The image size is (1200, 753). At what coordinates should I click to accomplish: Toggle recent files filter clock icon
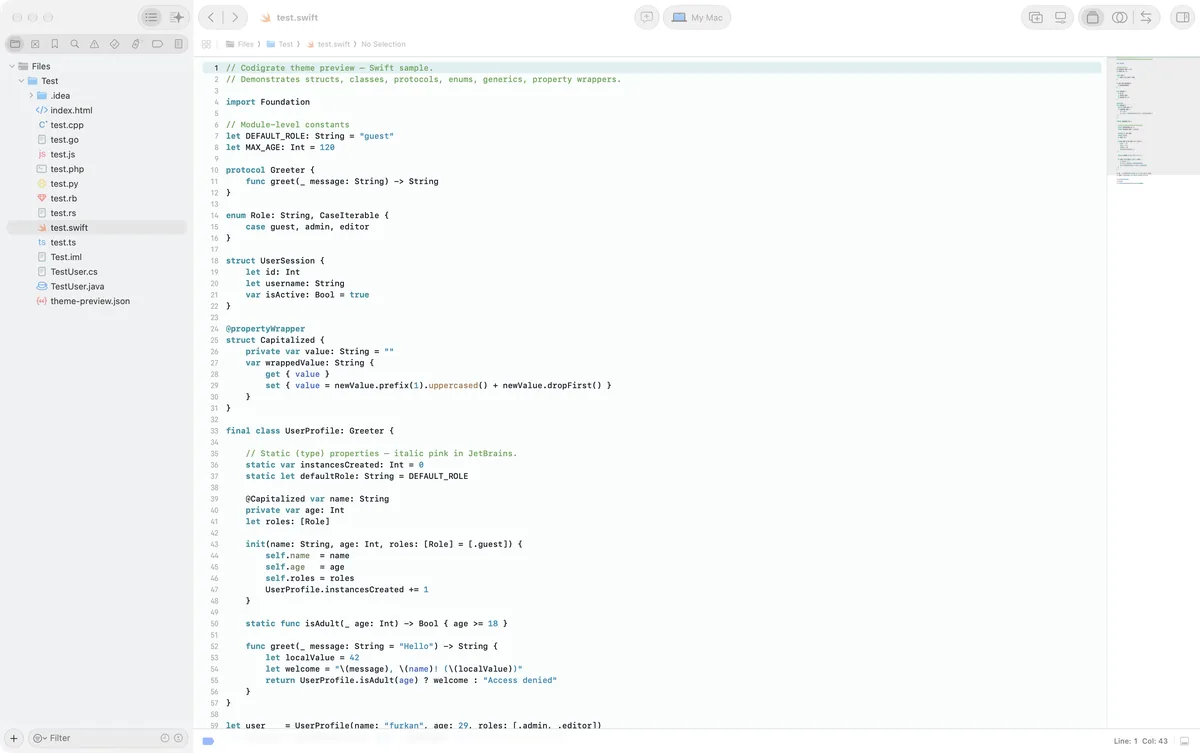165,738
